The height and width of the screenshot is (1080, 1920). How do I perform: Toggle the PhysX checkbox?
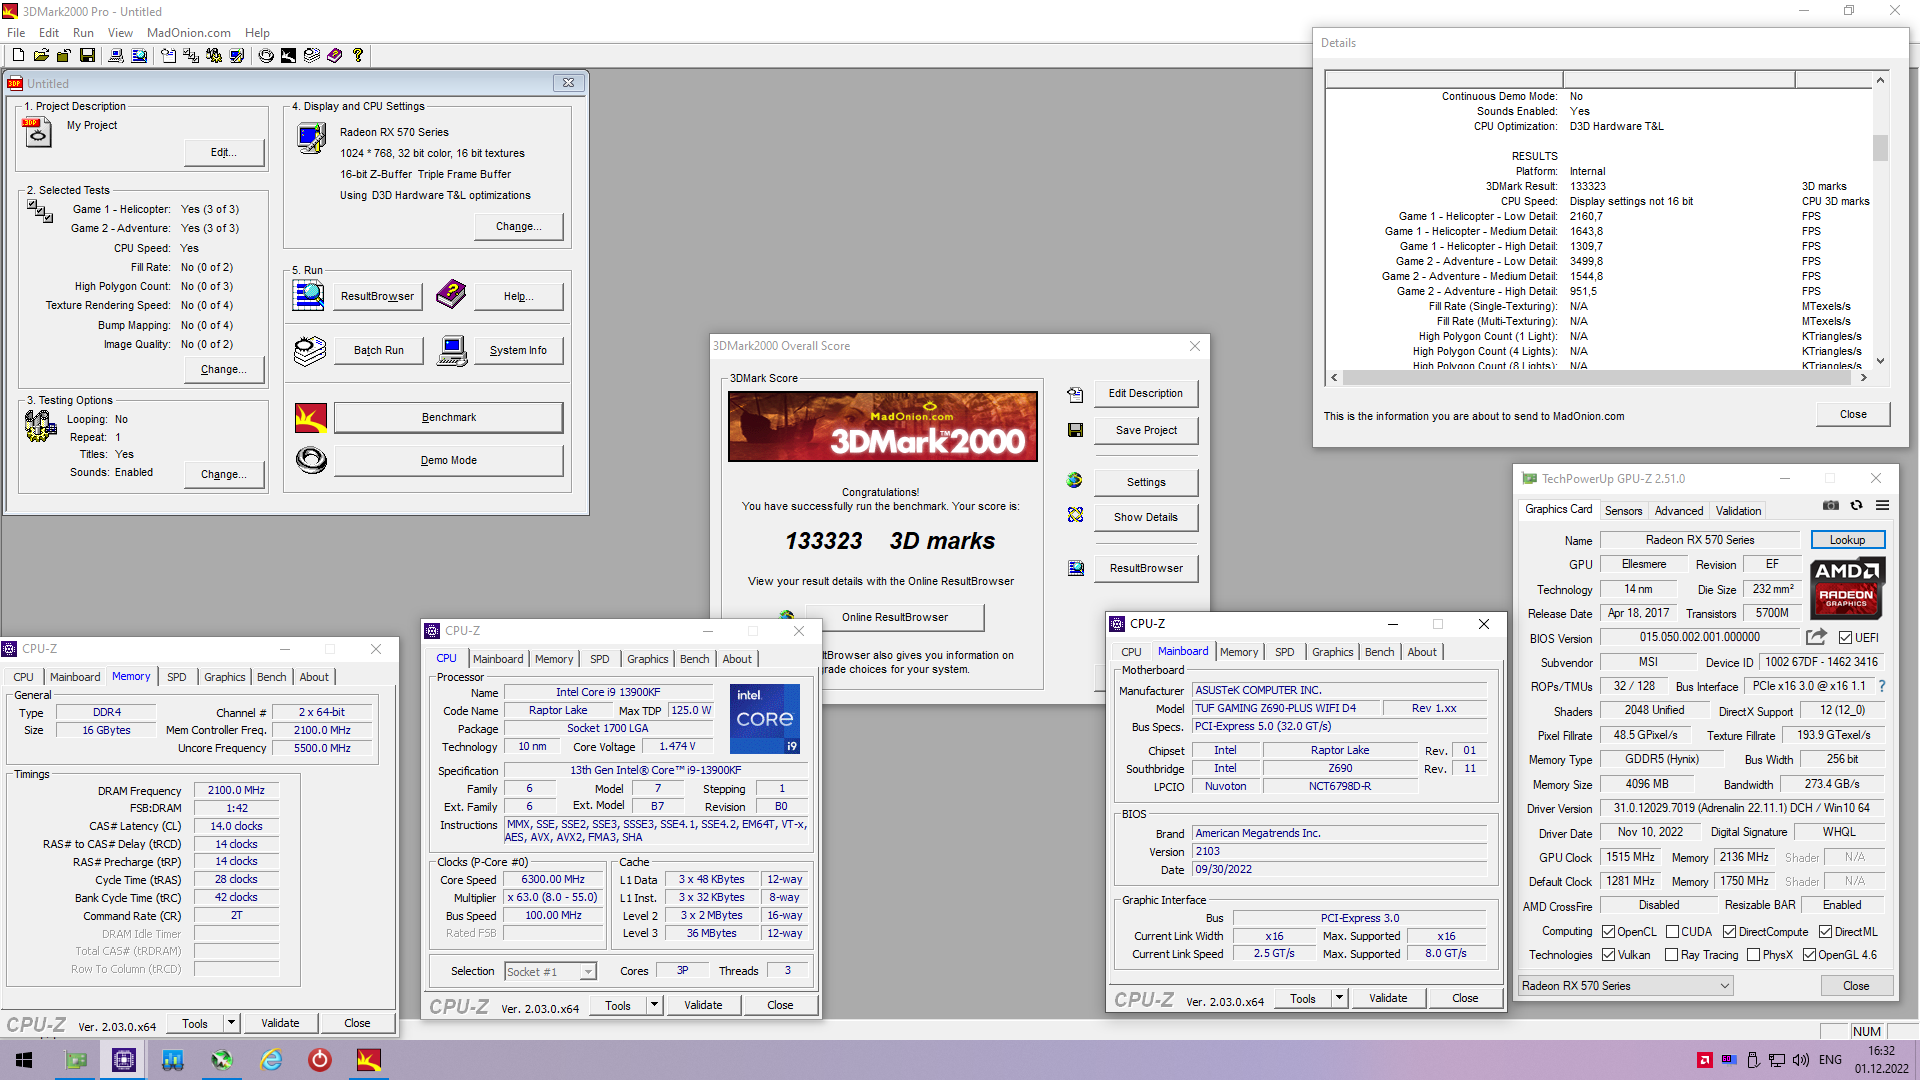[1753, 955]
